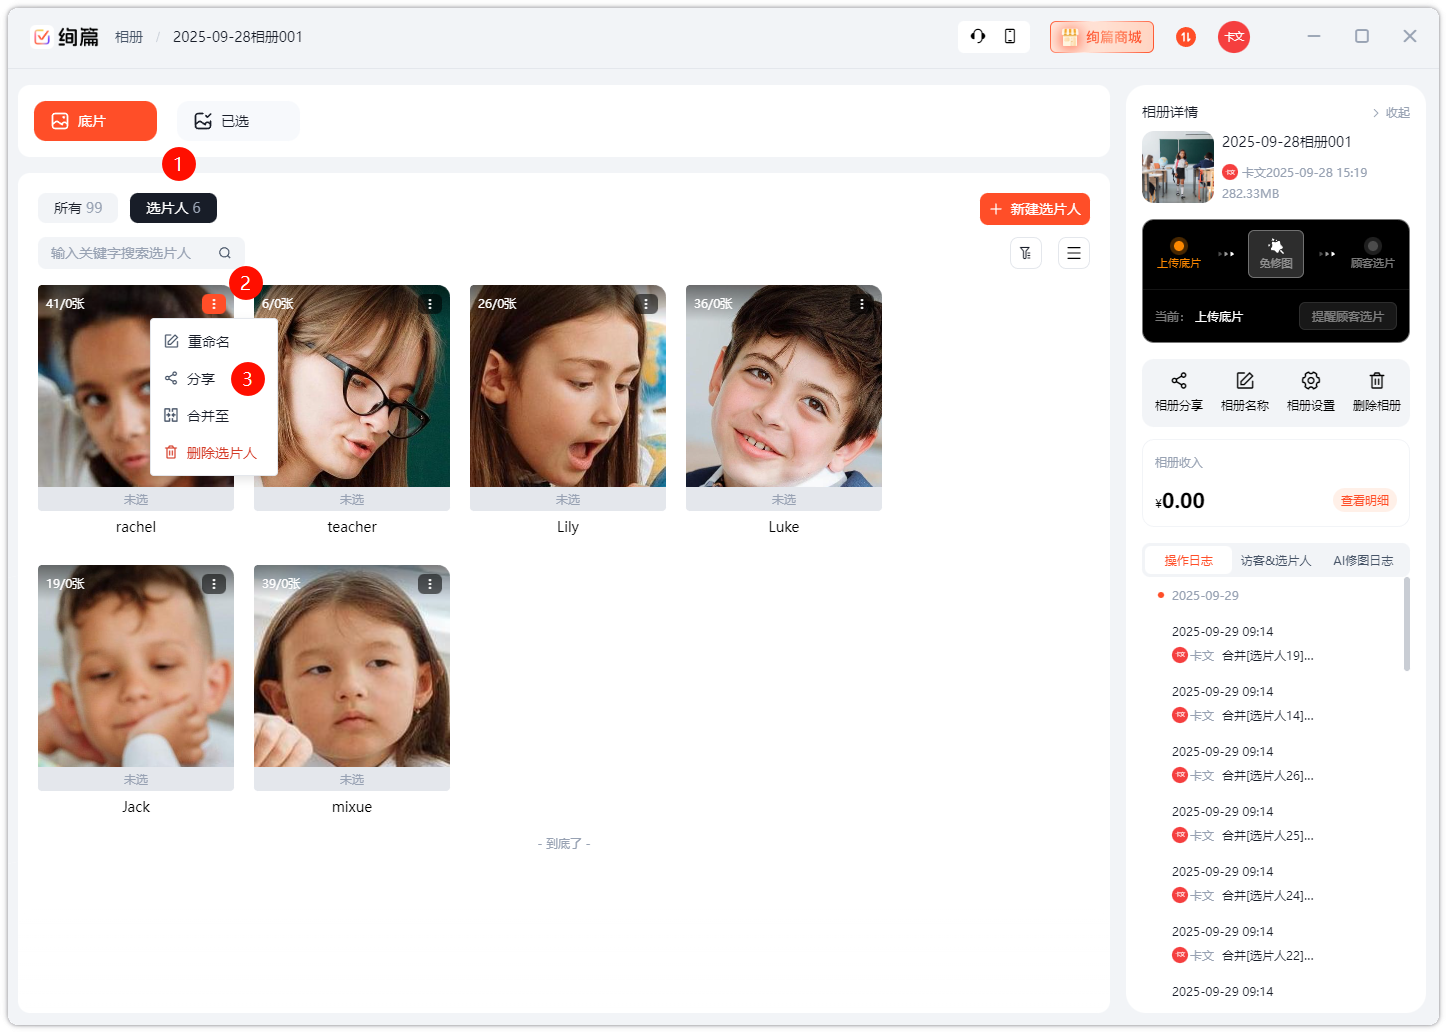Click the search magnifier in selector search box
This screenshot has width=1447, height=1033.
(225, 253)
